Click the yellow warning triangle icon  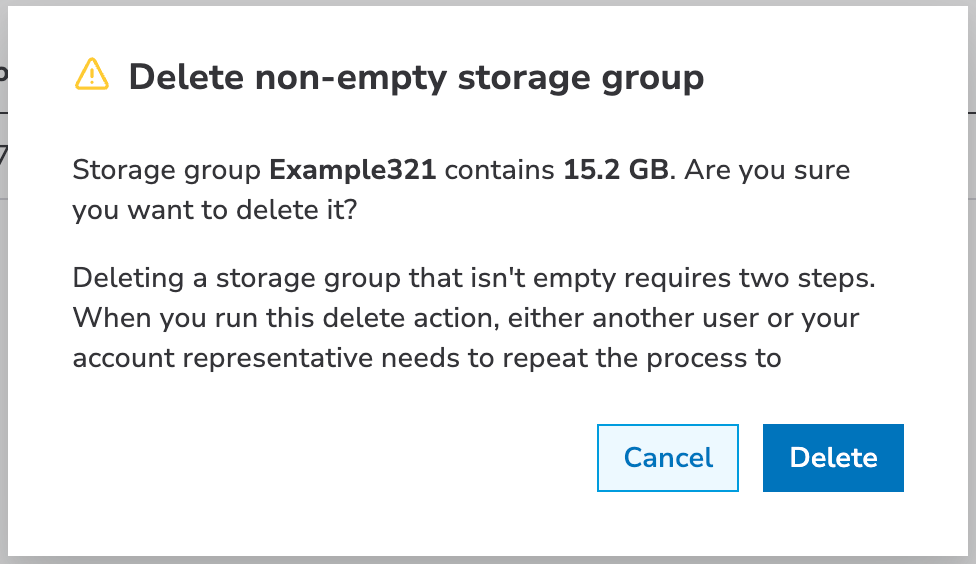[91, 75]
